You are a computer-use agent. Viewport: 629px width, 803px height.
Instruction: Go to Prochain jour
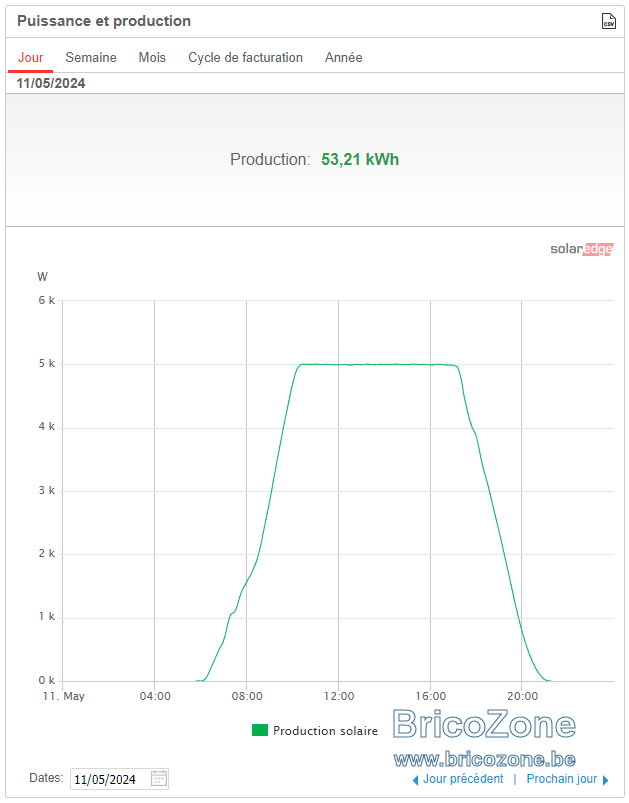click(561, 779)
